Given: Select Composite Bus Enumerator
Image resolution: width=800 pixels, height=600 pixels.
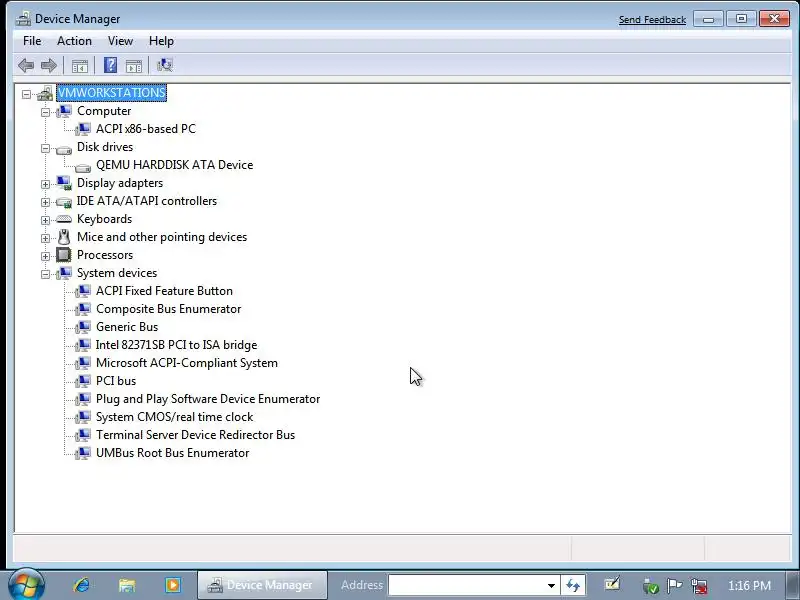Looking at the screenshot, I should point(168,309).
